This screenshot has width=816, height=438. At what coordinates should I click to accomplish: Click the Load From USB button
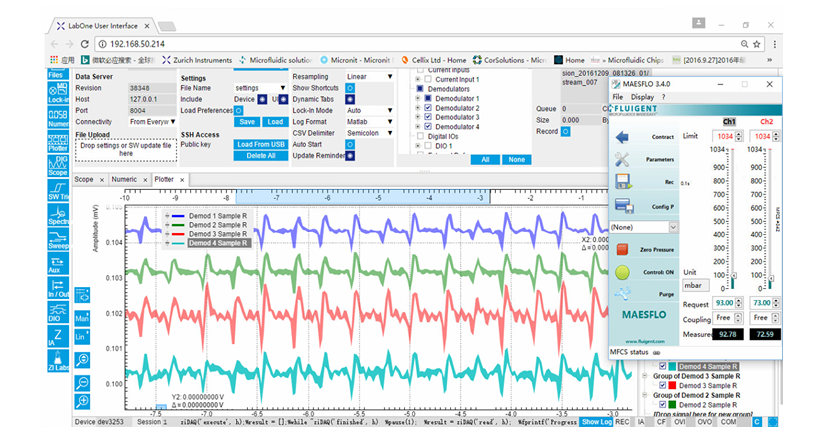click(261, 144)
